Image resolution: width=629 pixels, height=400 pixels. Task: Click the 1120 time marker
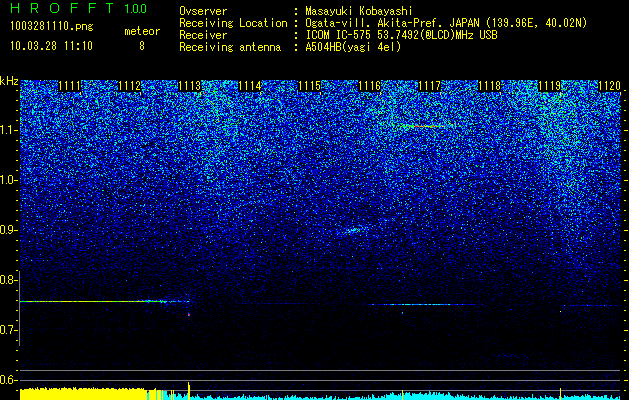609,86
